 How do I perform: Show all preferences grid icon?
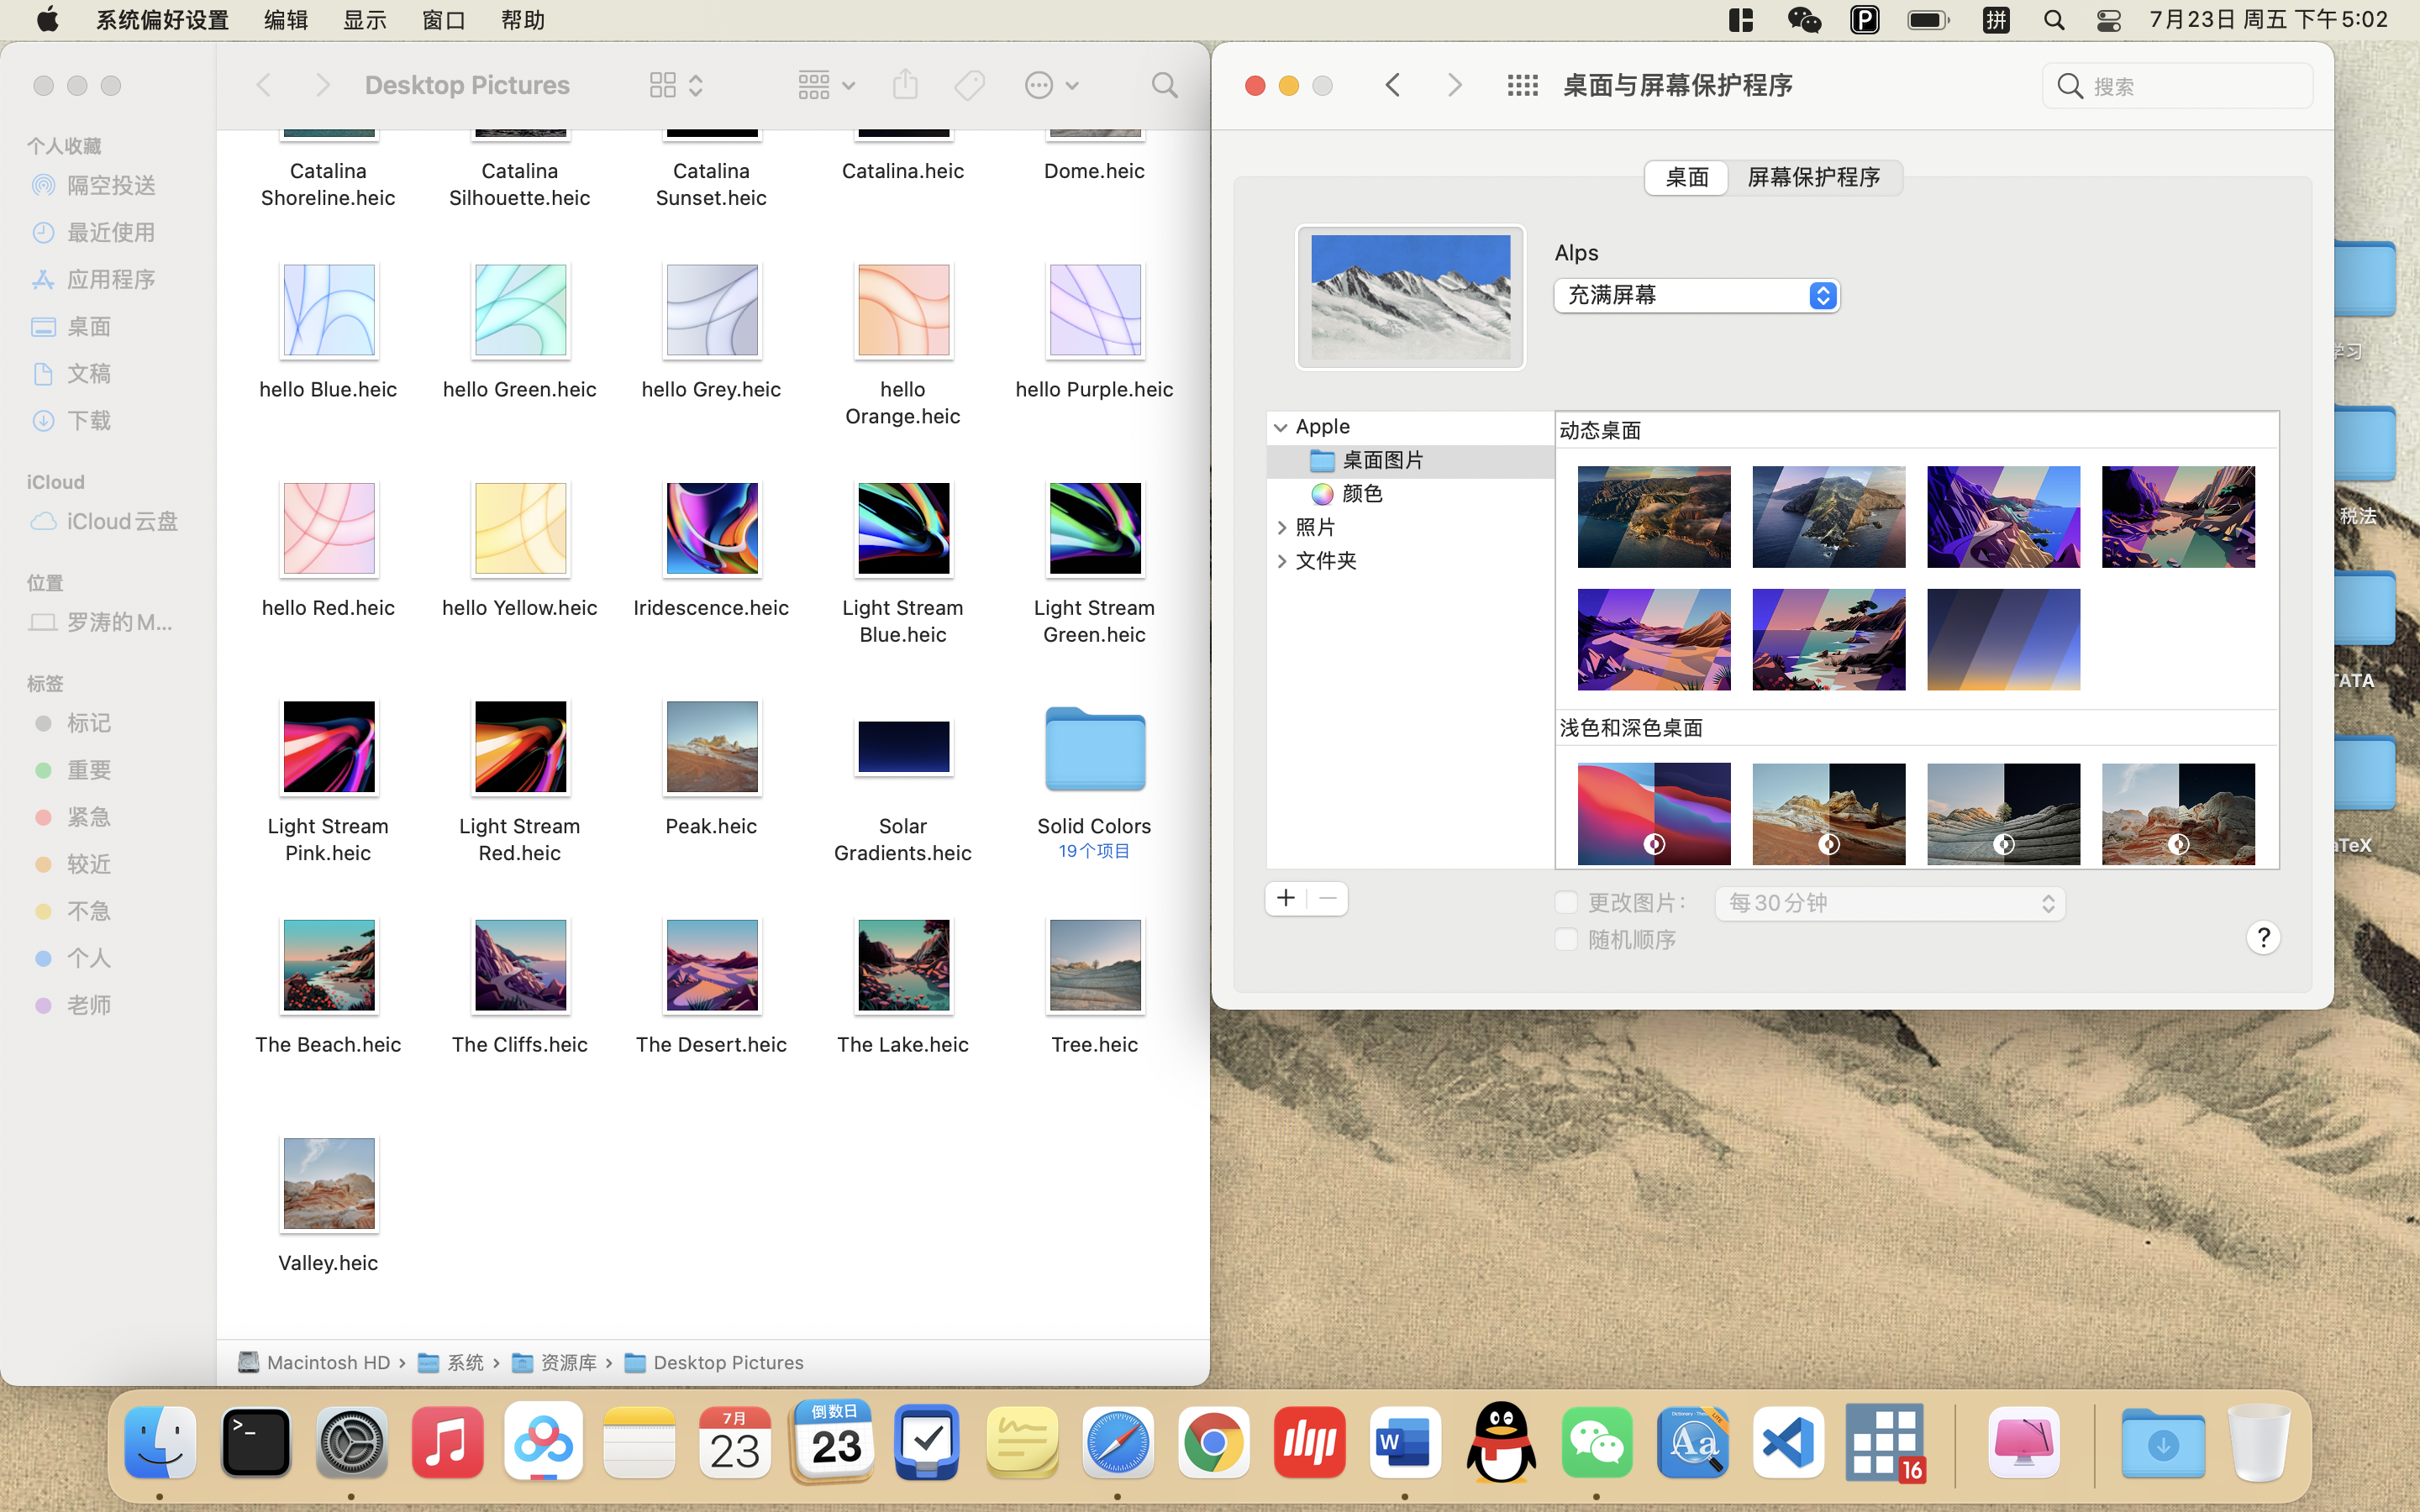pos(1522,85)
